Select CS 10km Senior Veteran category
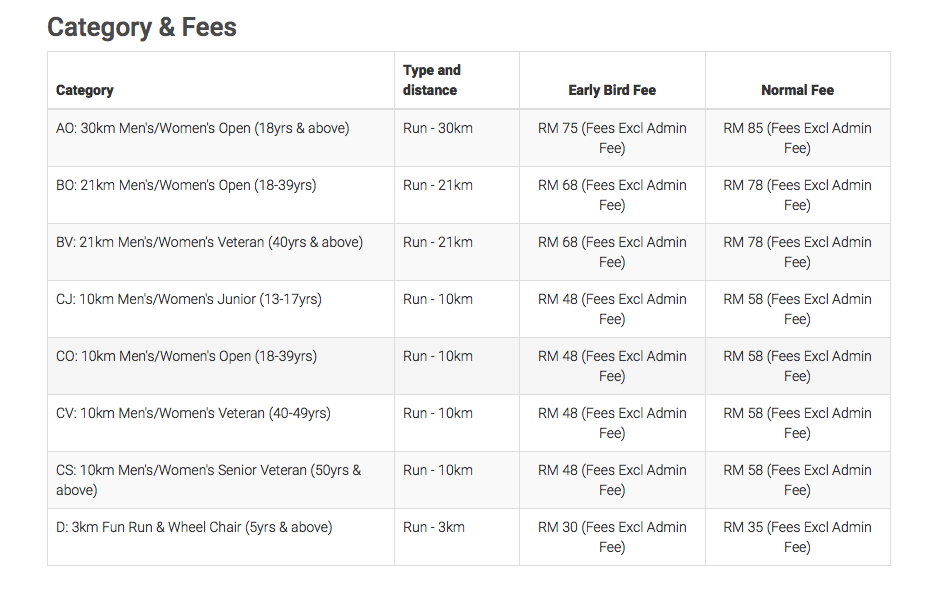The height and width of the screenshot is (603, 942). tap(208, 480)
